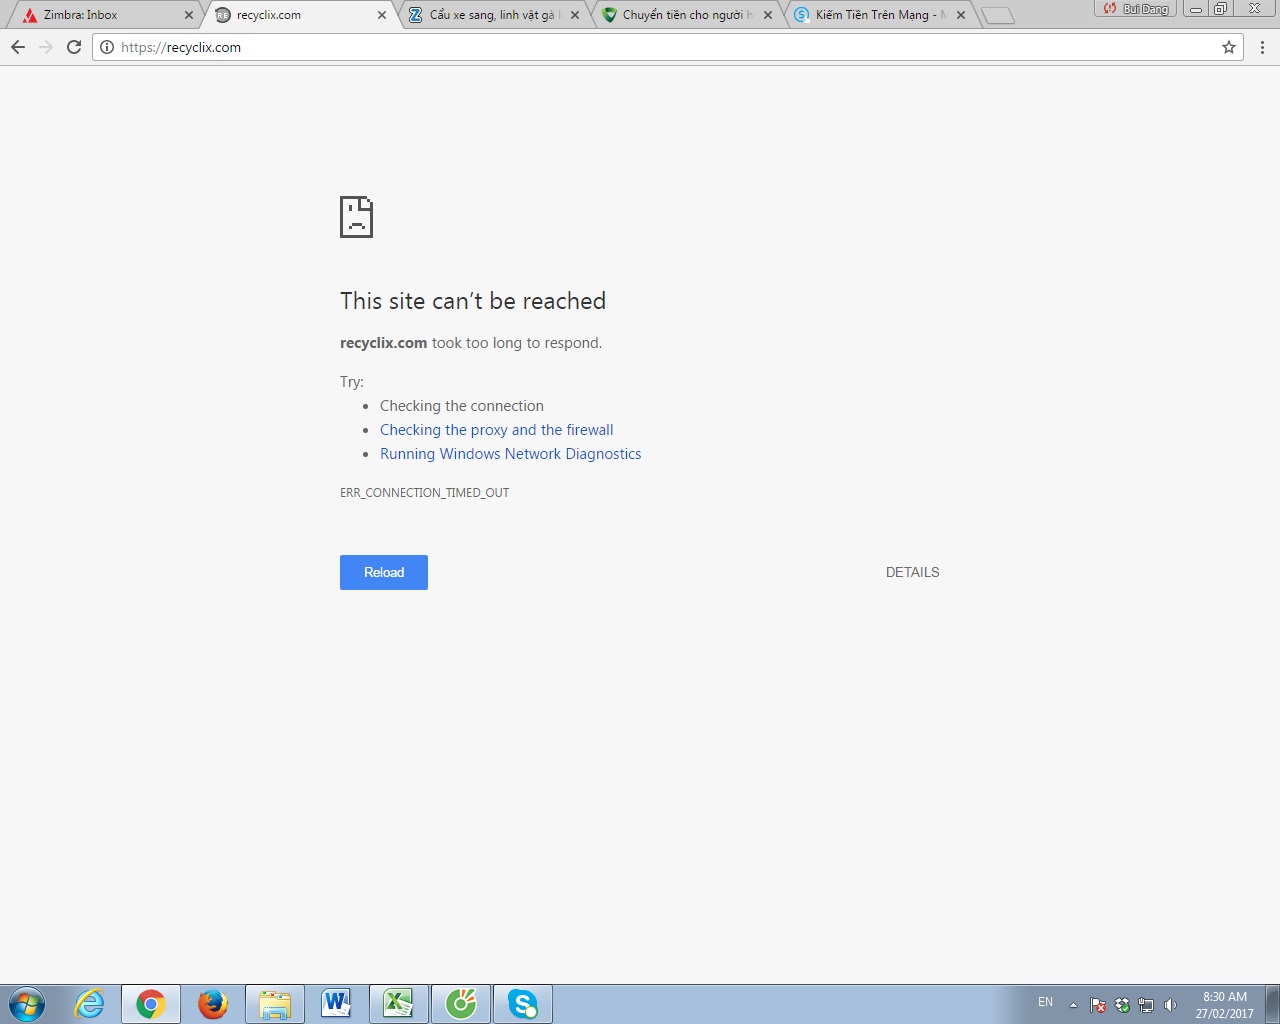Switch to the Cầu xe sang tab

click(x=493, y=15)
